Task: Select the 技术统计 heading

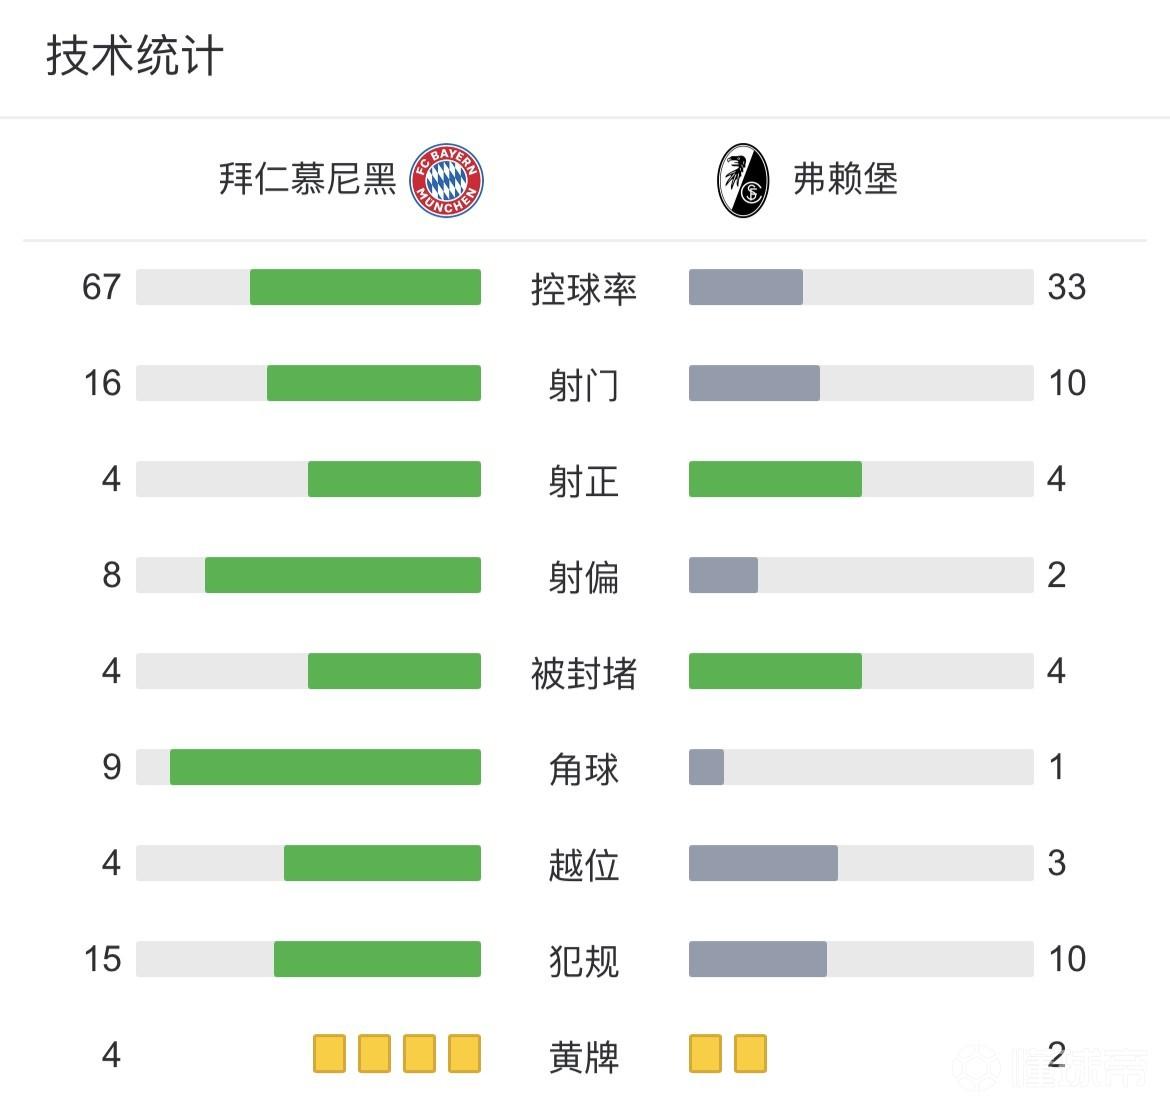Action: tap(135, 56)
